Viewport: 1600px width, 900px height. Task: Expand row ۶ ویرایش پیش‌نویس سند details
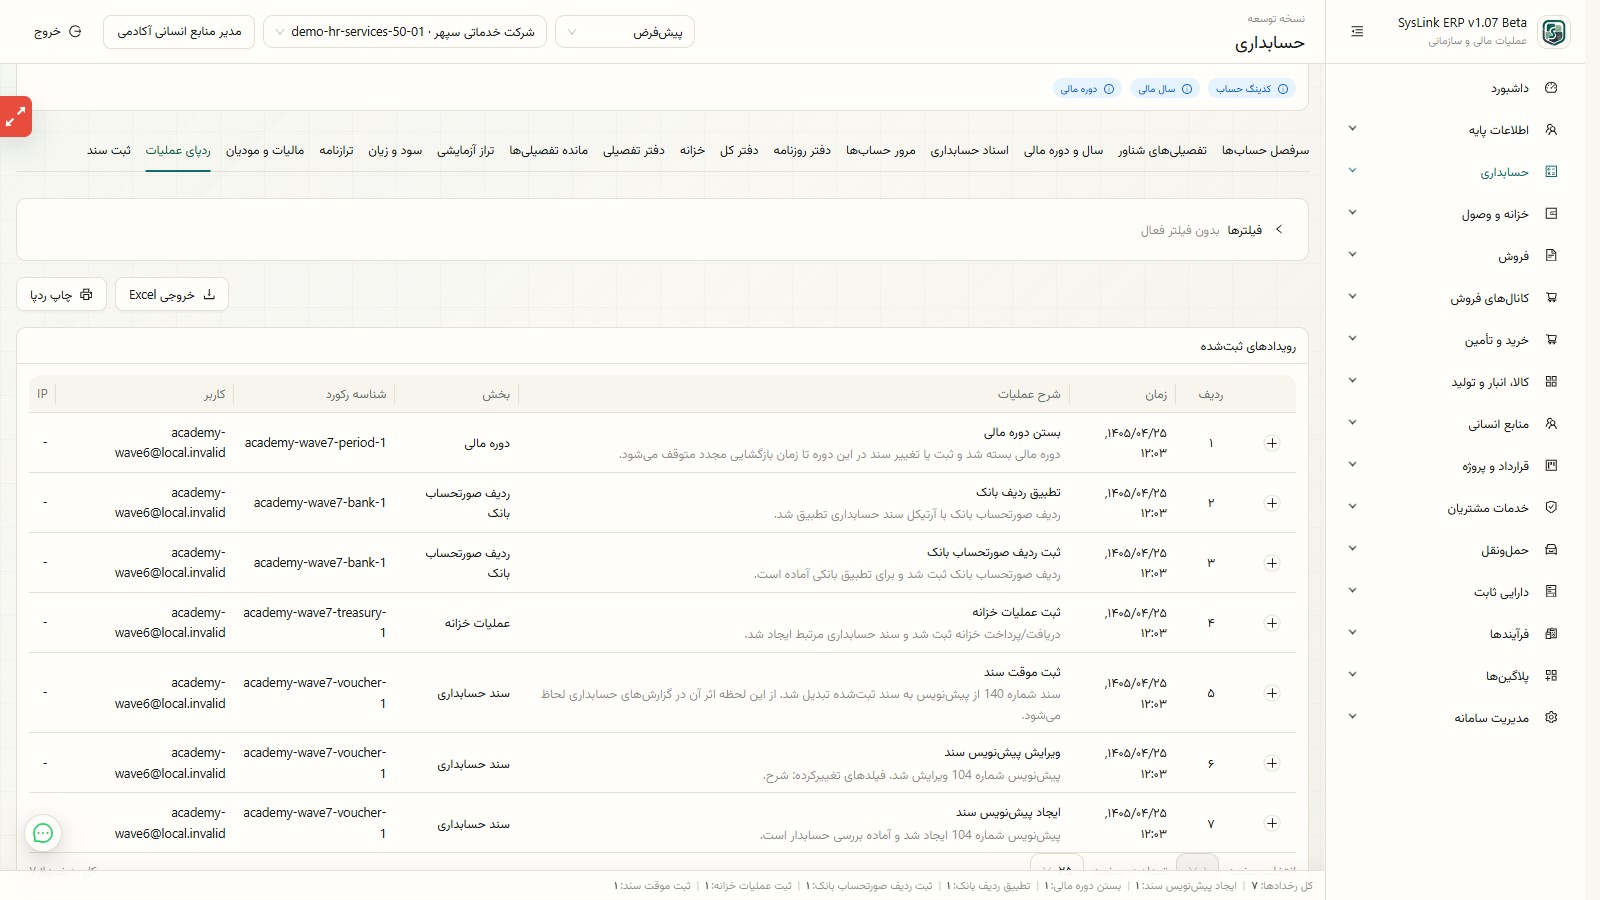coord(1272,763)
